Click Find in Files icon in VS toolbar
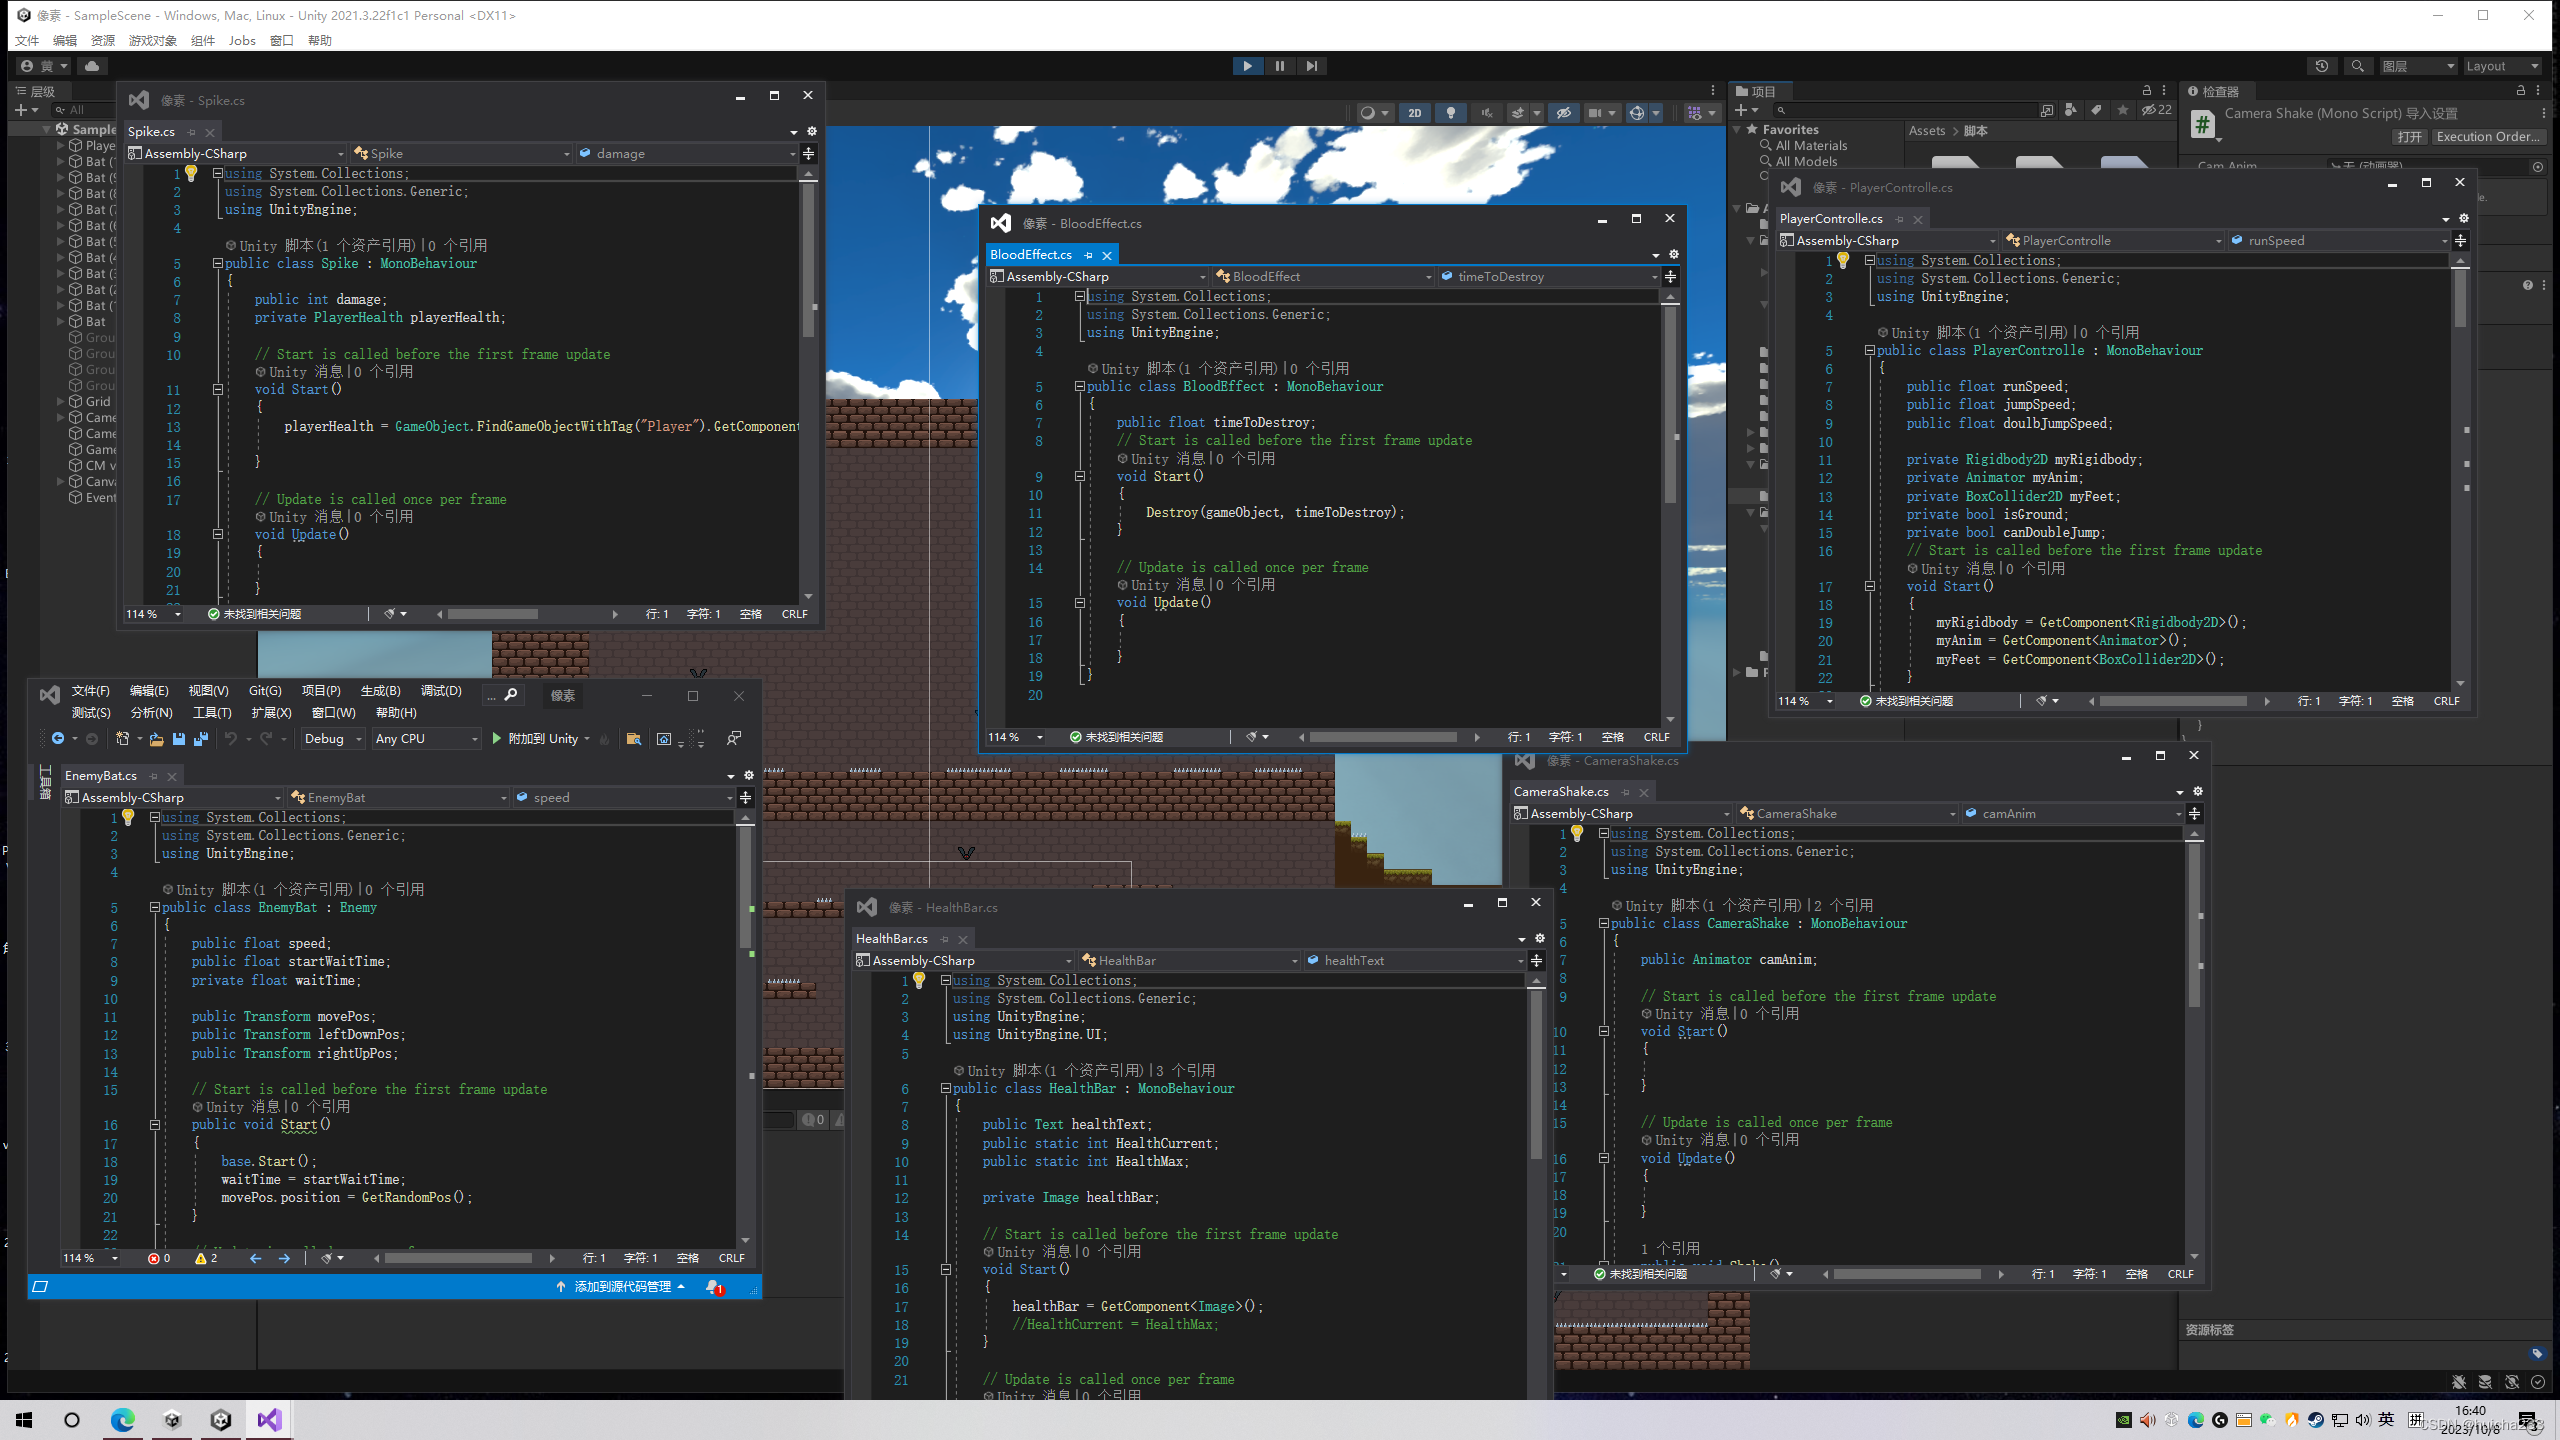This screenshot has height=1440, width=2560. click(x=633, y=739)
